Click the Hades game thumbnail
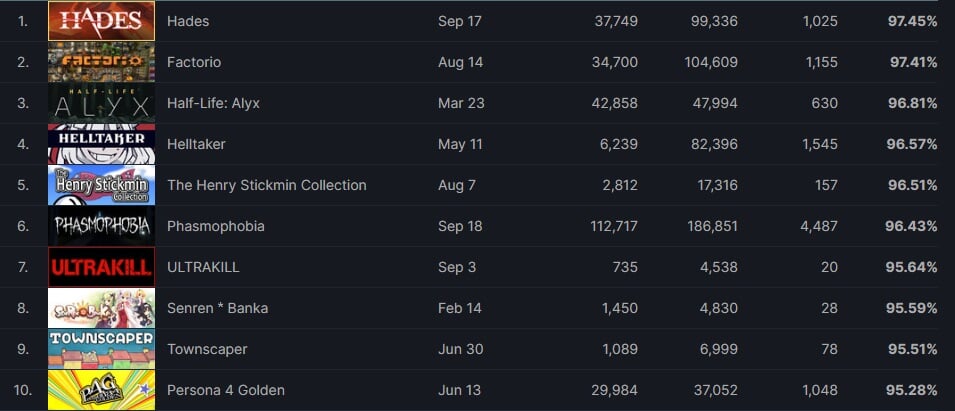Screen dimensions: 955x411 coord(101,21)
